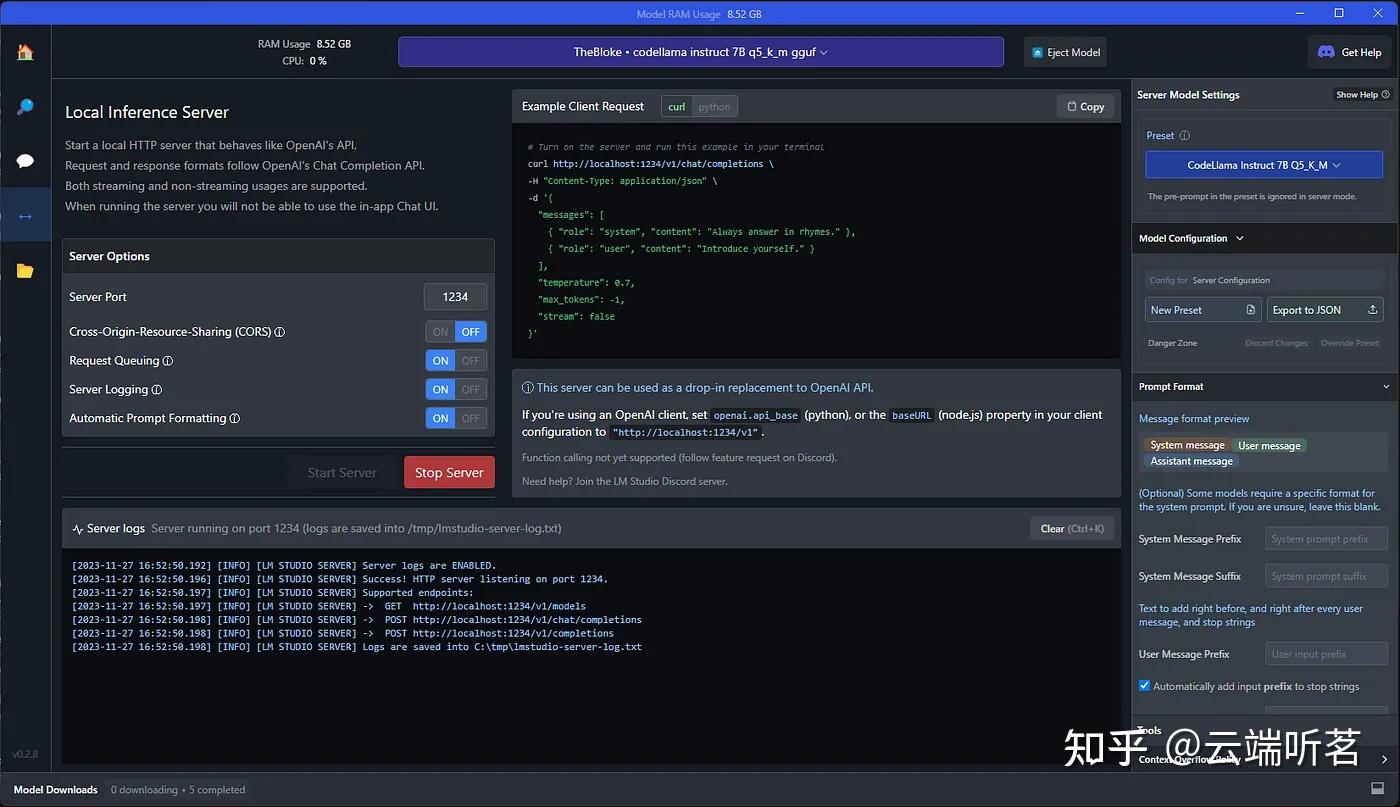This screenshot has height=807, width=1400.
Task: Click the Server Port input field
Action: [x=455, y=297]
